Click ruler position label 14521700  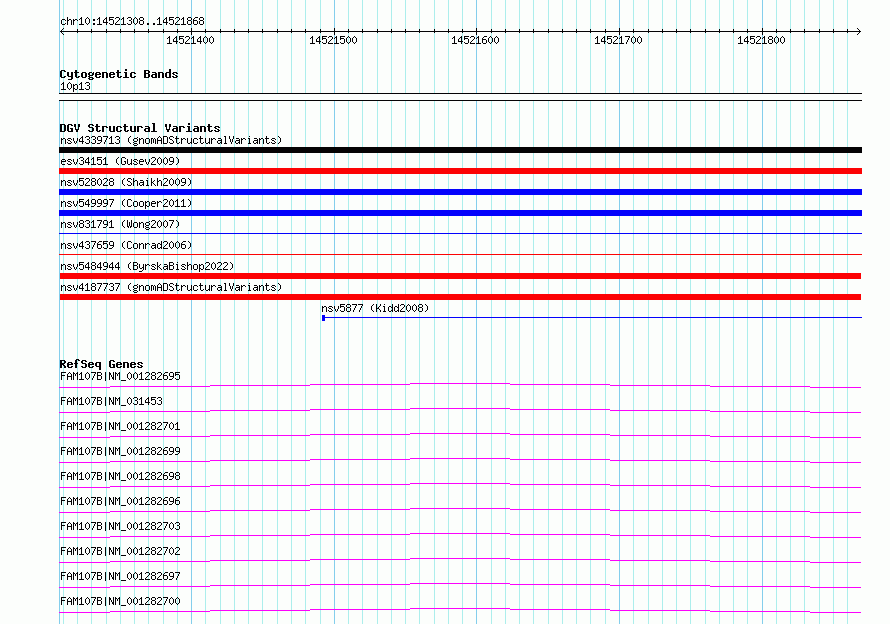618,40
